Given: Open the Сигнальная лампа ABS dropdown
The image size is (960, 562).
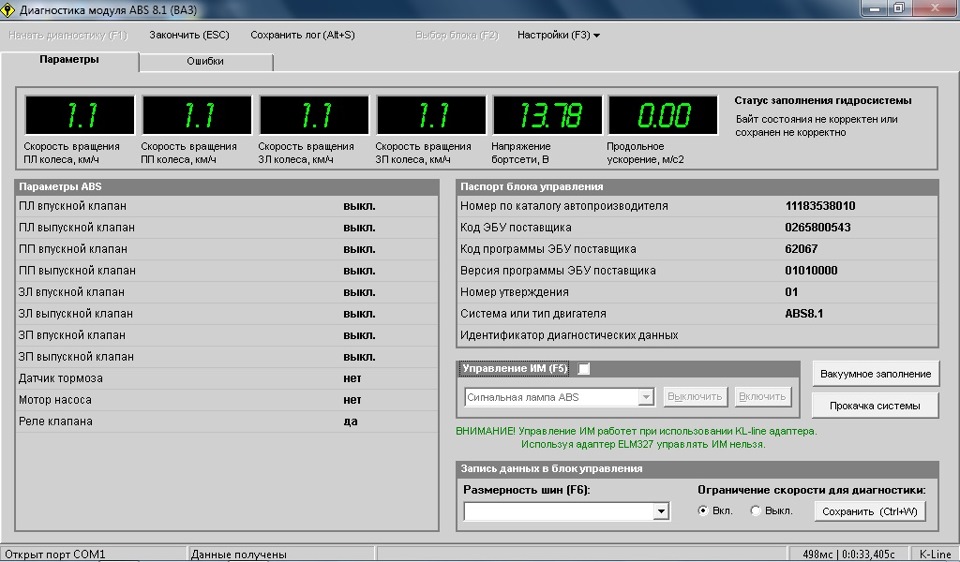Looking at the screenshot, I should pyautogui.click(x=645, y=397).
